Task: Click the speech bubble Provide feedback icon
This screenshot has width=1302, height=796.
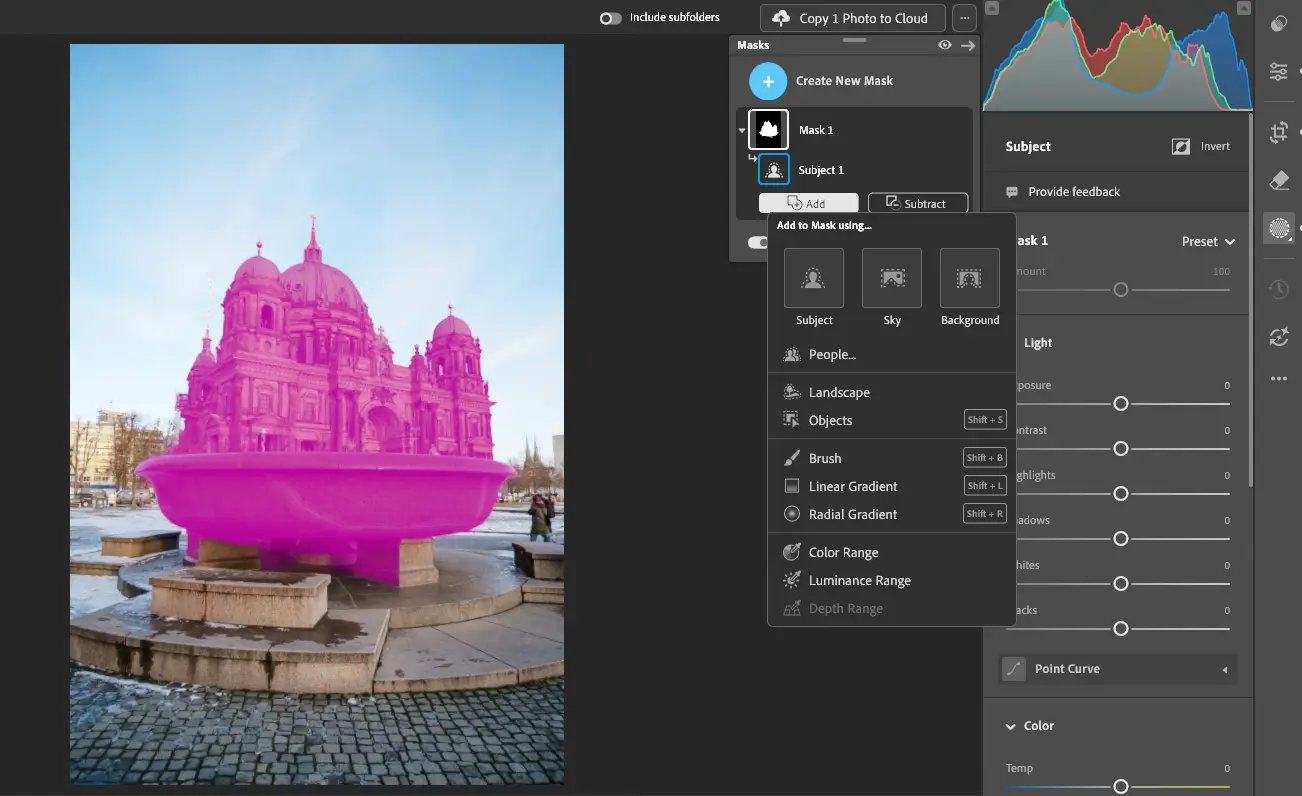Action: [x=1011, y=191]
